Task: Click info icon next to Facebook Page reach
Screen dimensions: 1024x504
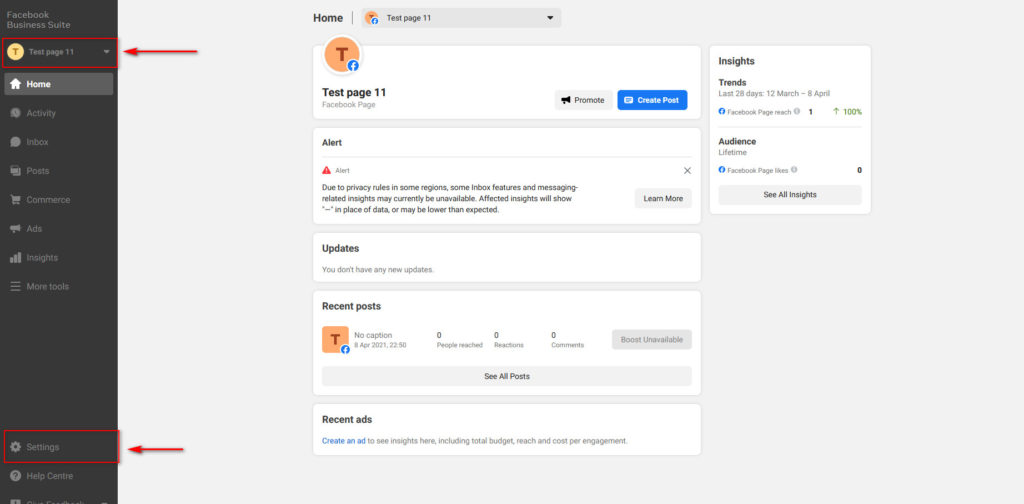Action: tap(797, 112)
